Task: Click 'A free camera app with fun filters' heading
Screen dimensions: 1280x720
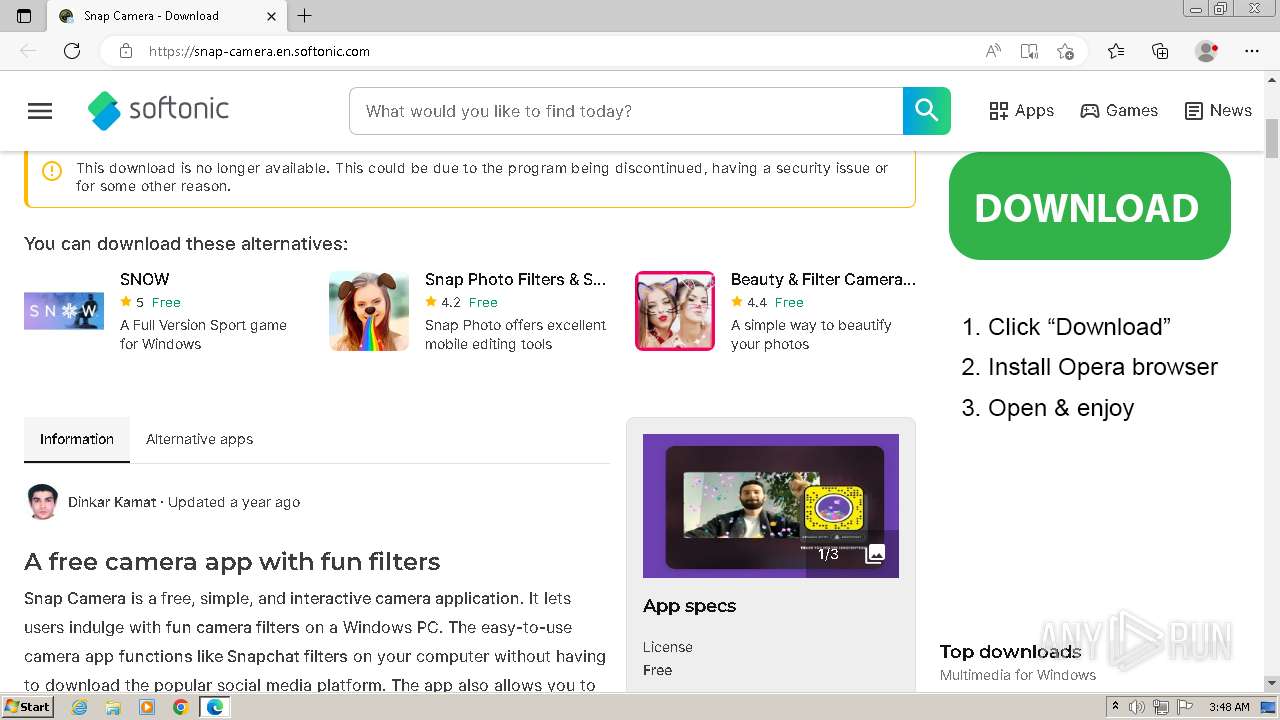Action: tap(232, 562)
